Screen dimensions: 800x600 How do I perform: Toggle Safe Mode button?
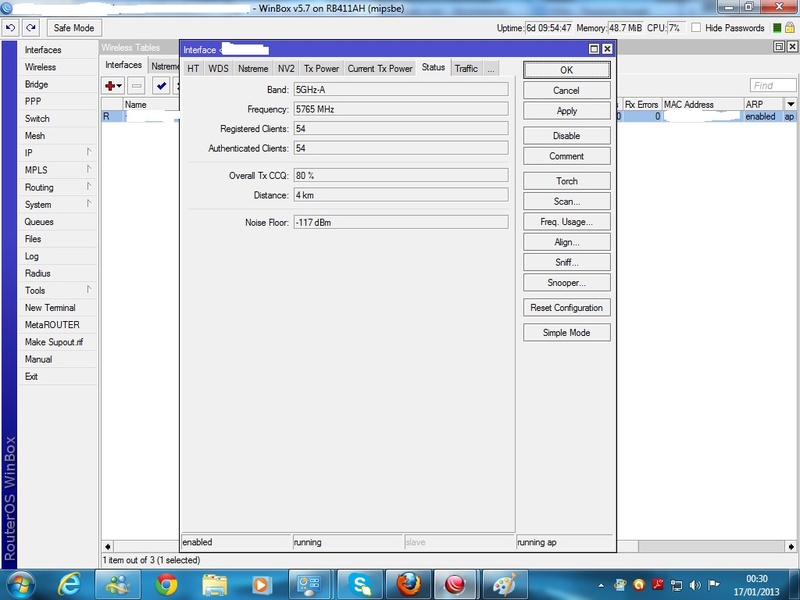(x=74, y=28)
